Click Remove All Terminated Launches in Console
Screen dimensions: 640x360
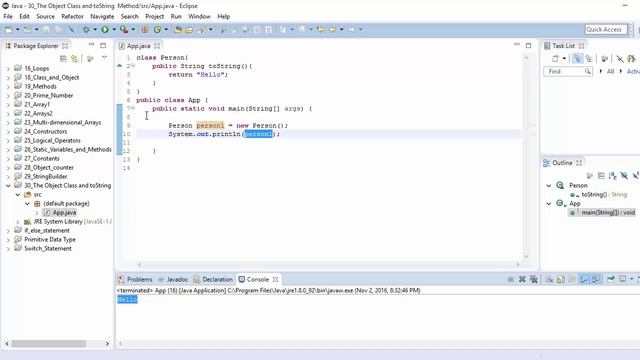click(x=533, y=279)
